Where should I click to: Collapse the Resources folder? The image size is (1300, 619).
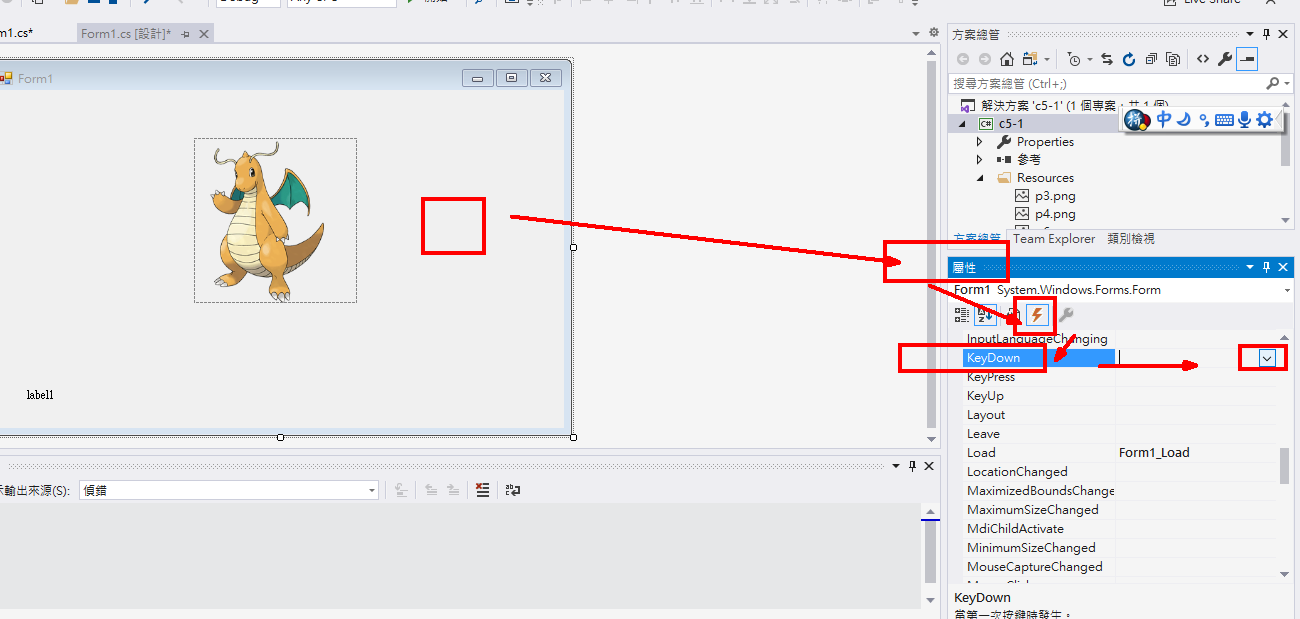(x=980, y=178)
